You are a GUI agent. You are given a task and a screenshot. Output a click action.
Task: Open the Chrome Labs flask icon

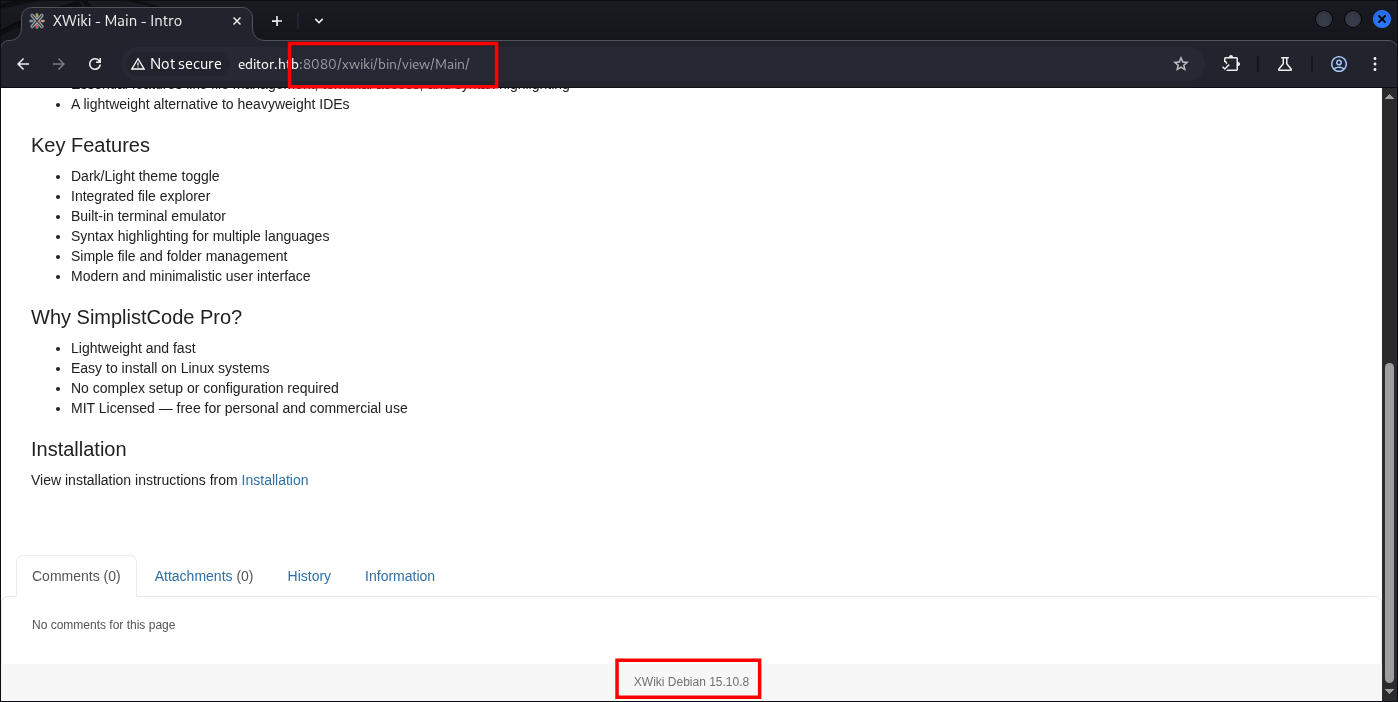1285,64
